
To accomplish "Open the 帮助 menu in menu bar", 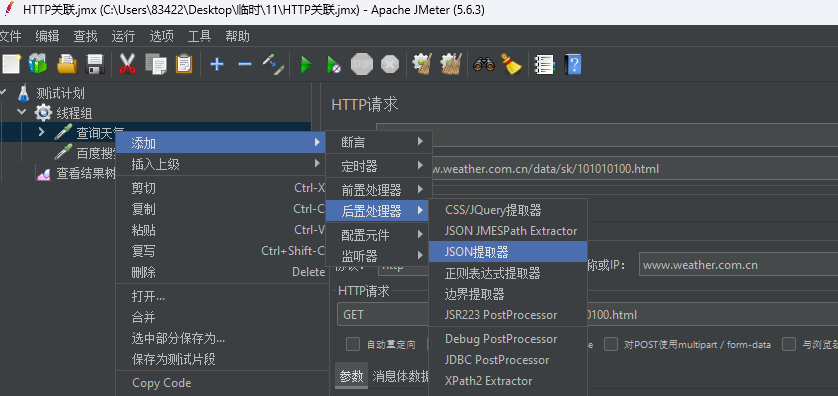I will click(x=237, y=36).
